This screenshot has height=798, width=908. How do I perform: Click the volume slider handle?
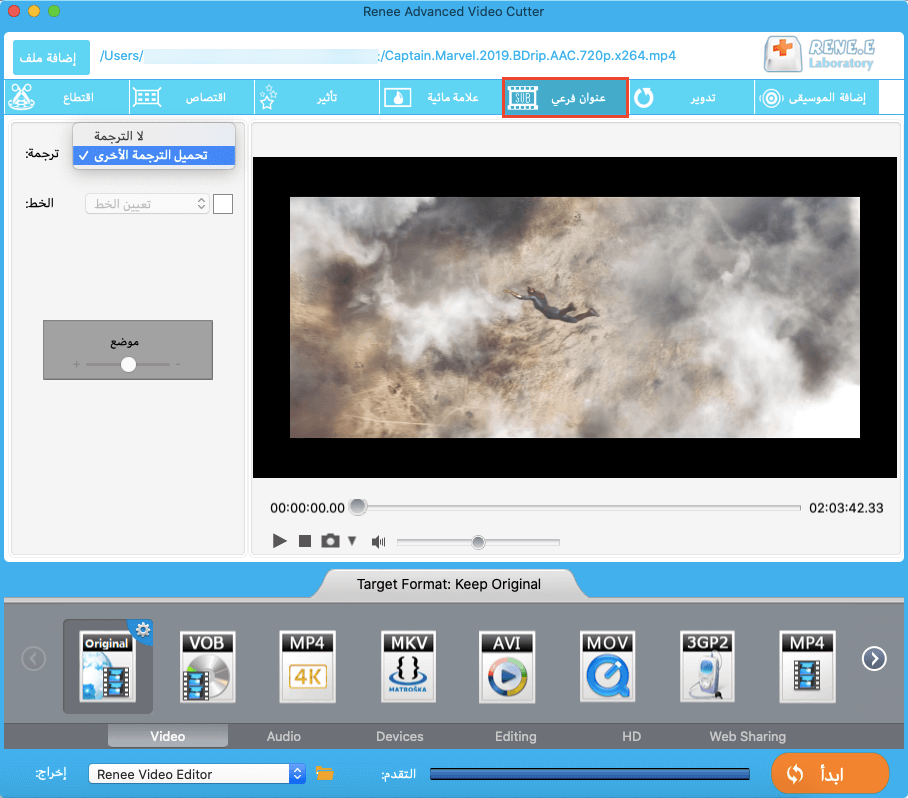point(478,542)
